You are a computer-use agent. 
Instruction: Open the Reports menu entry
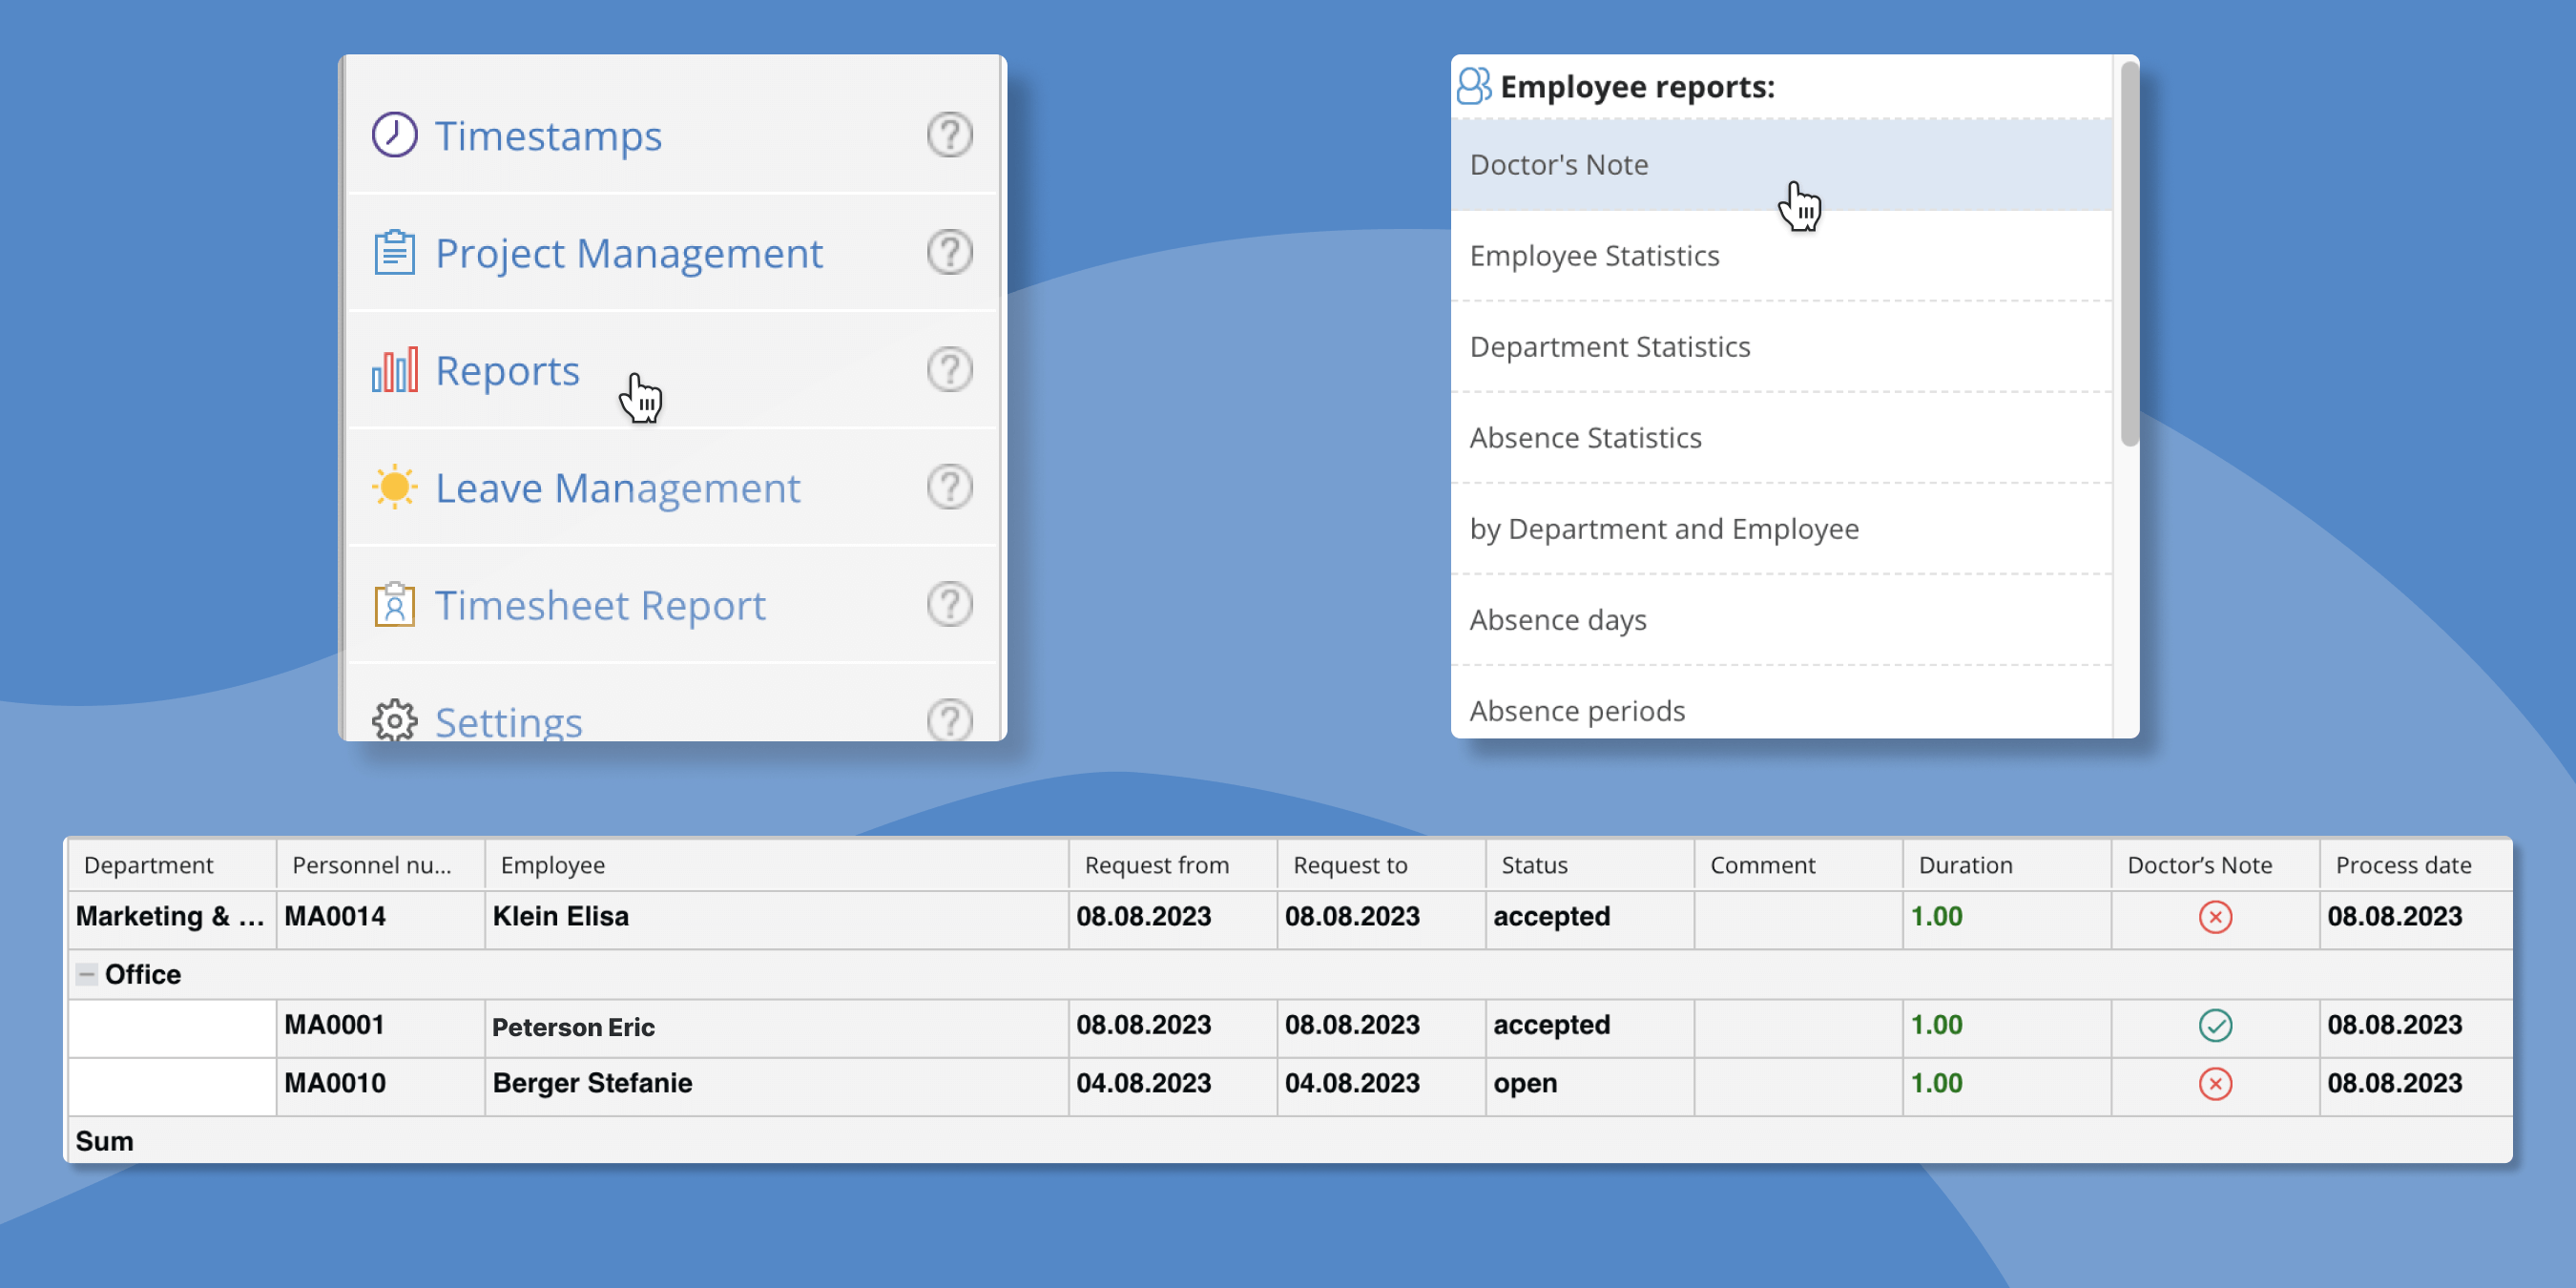672,370
